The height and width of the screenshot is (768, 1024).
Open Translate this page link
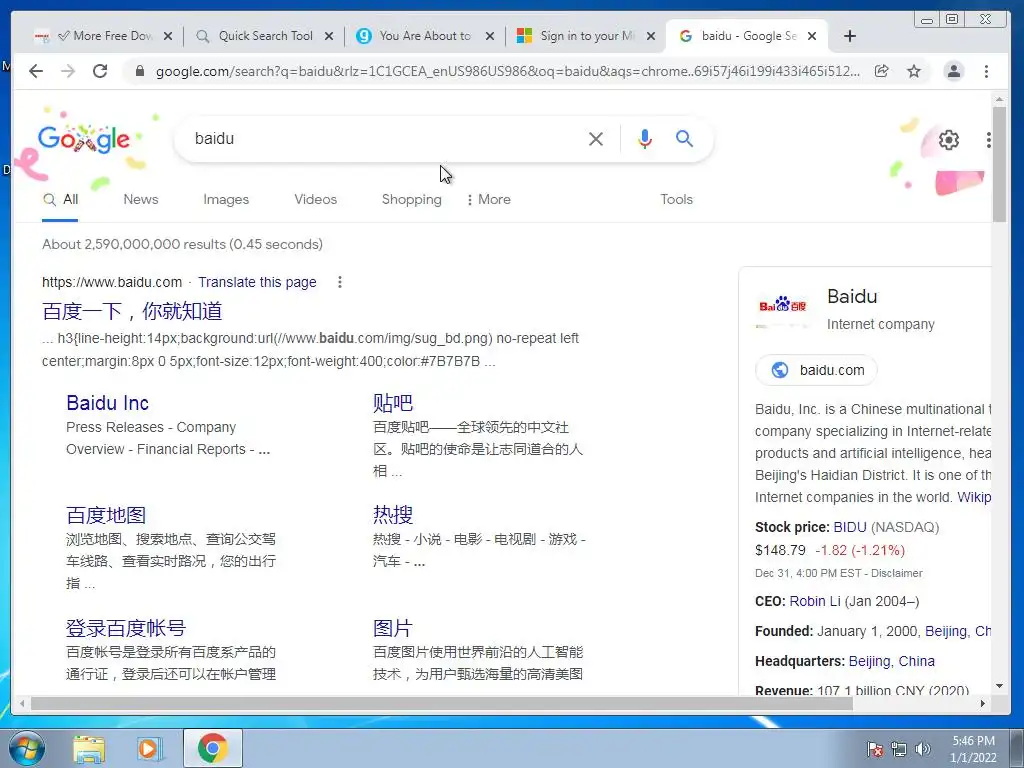click(257, 282)
